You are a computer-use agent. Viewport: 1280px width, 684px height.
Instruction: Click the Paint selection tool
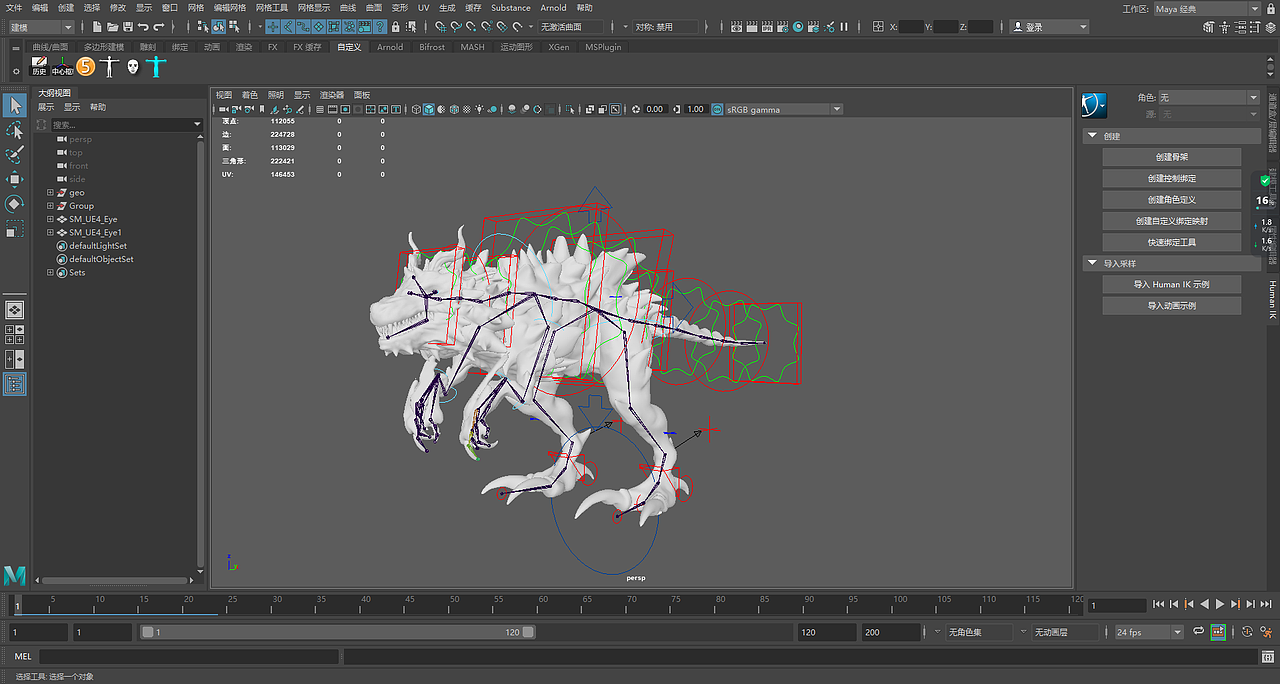click(14, 155)
